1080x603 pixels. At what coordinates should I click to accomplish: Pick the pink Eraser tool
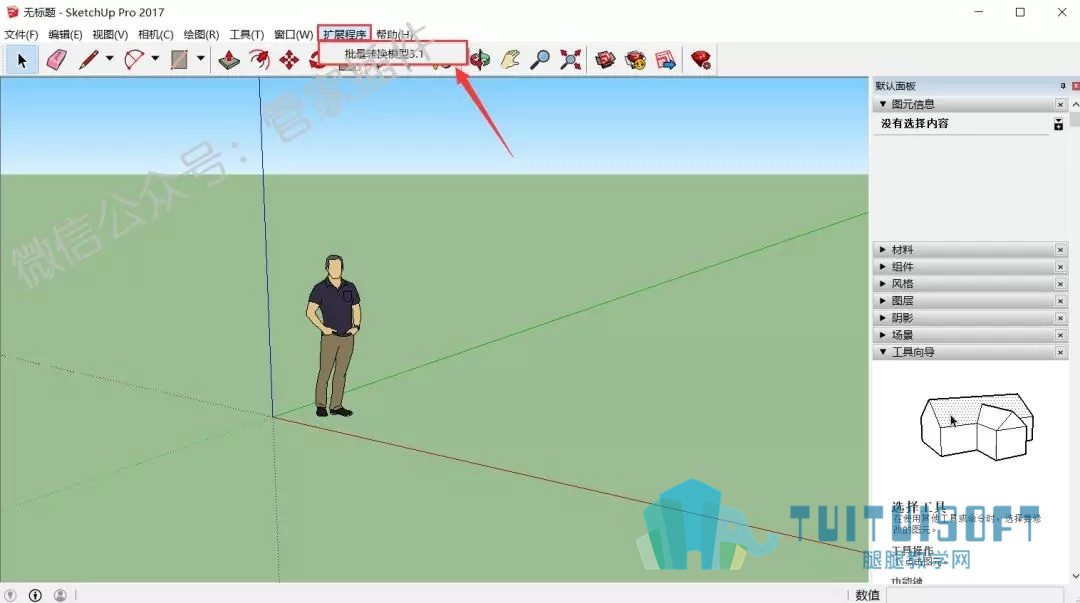point(56,60)
